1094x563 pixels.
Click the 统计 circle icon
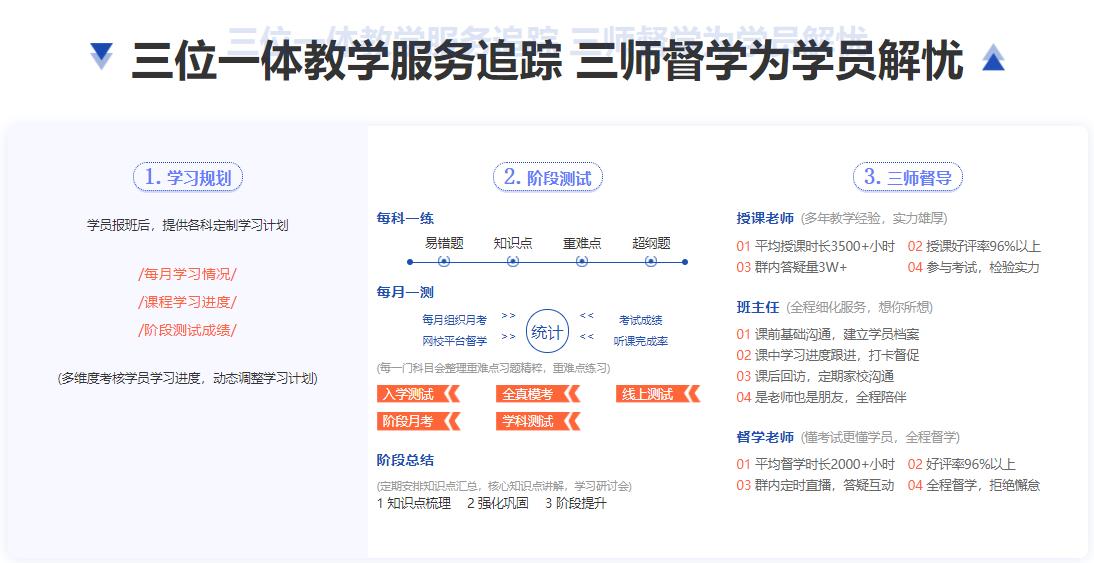pyautogui.click(x=547, y=331)
